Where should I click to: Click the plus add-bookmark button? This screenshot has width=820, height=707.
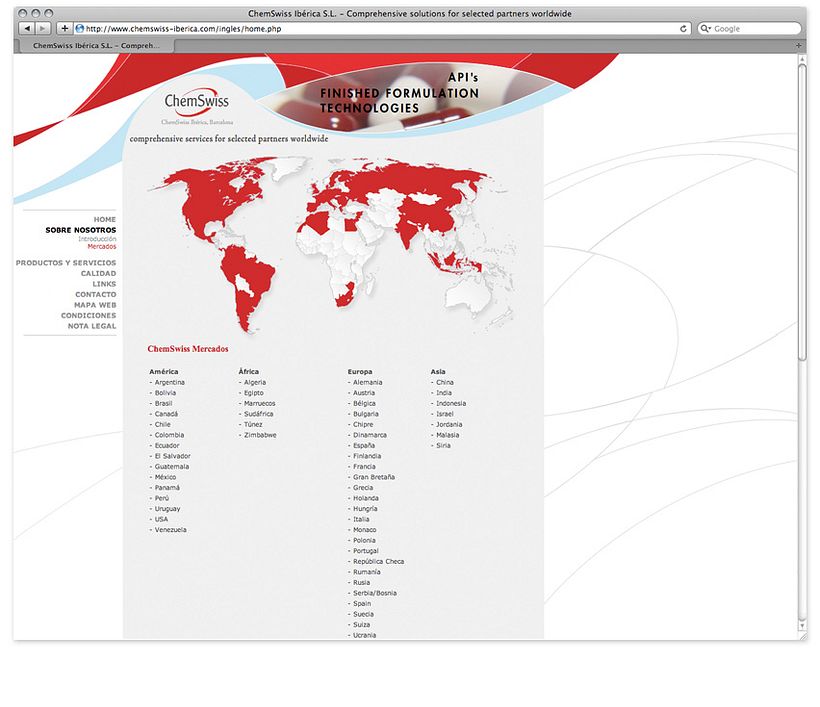[64, 28]
